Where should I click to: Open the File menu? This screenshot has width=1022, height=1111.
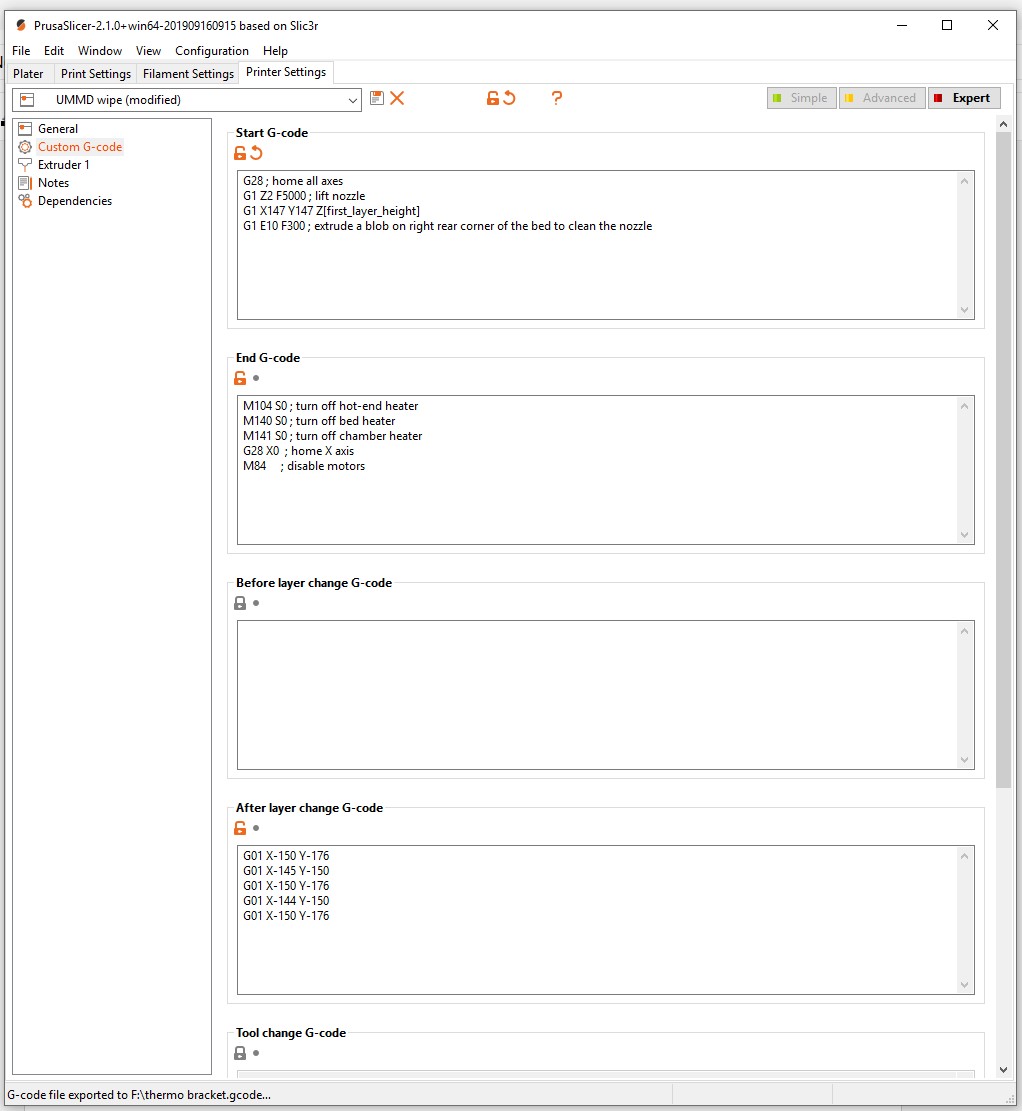pyautogui.click(x=21, y=51)
